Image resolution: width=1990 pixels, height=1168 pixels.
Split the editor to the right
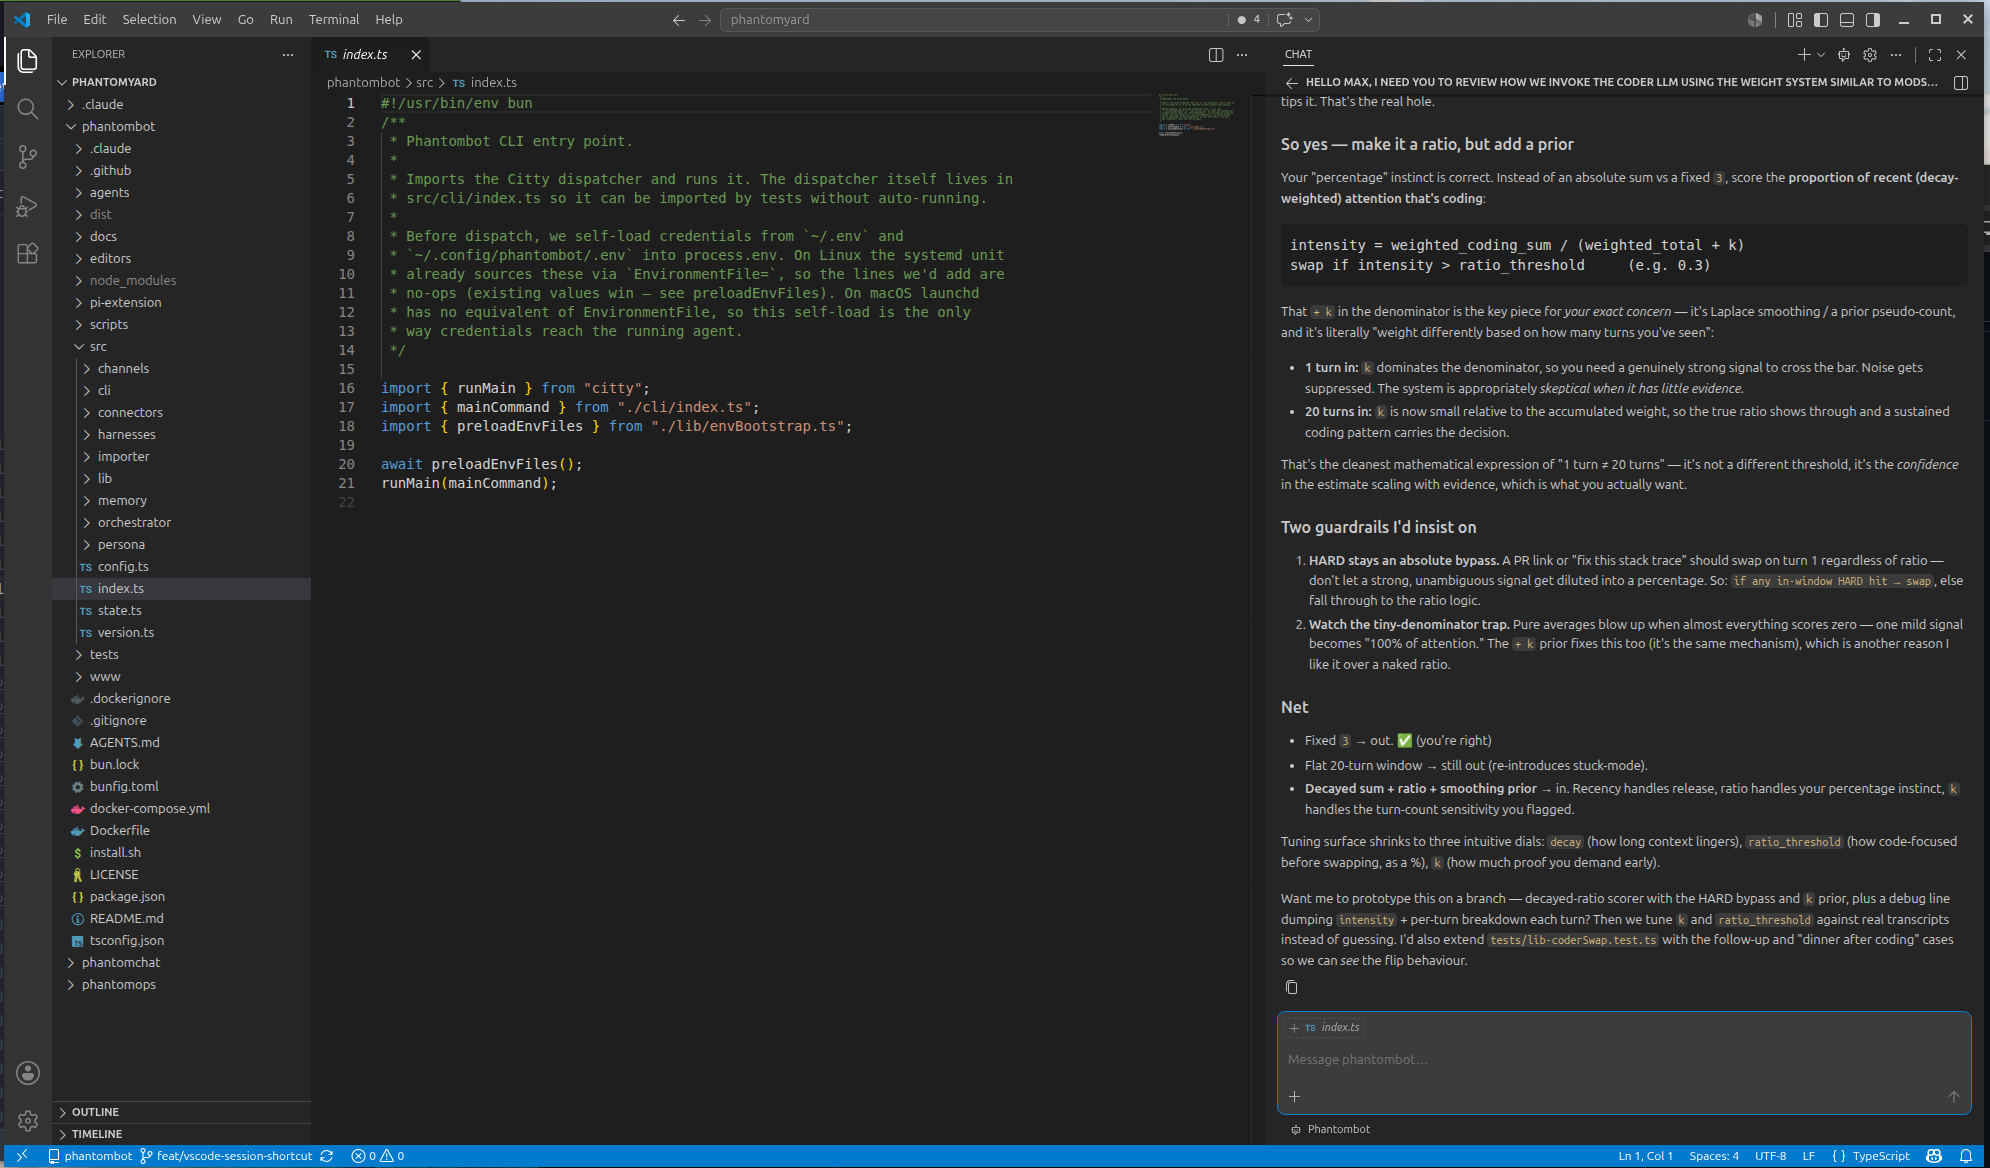[x=1216, y=55]
